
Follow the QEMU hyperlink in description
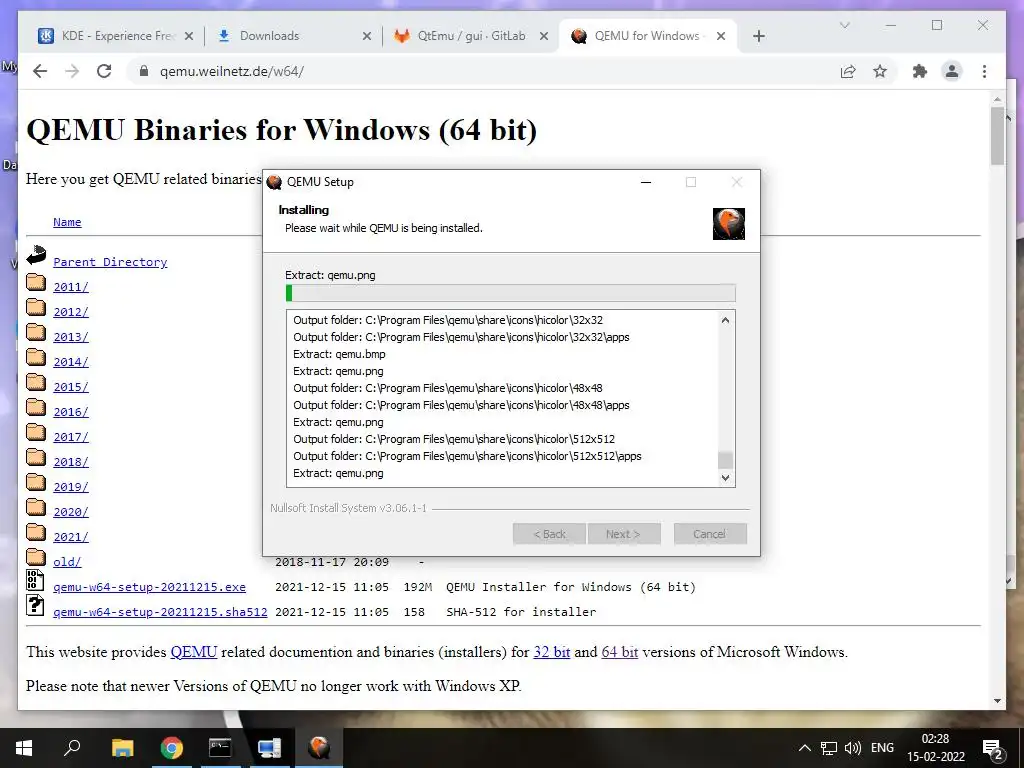(193, 652)
